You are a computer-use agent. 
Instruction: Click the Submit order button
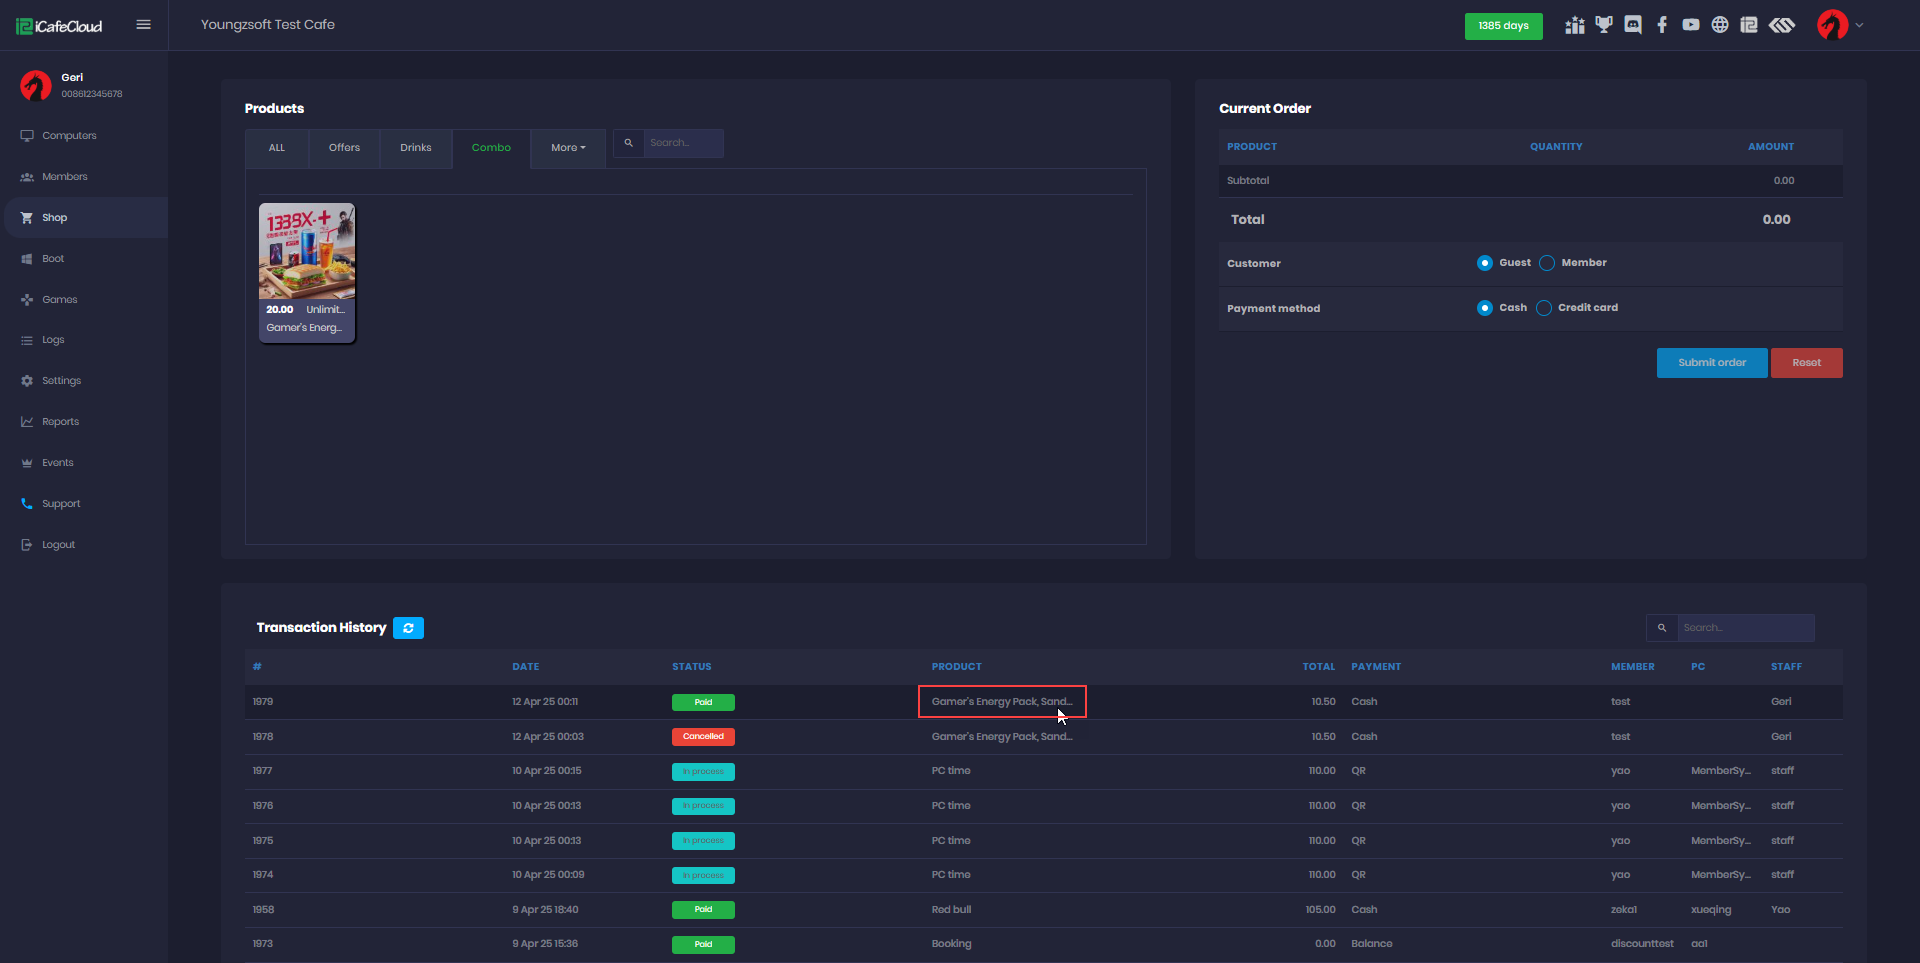[x=1711, y=363]
